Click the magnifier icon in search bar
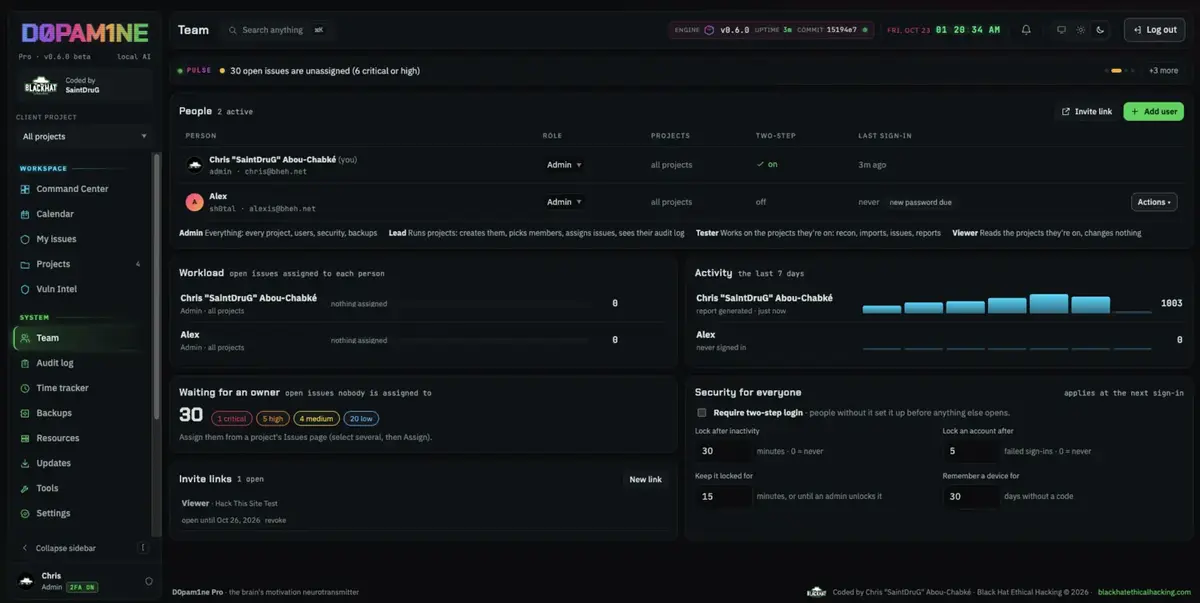This screenshot has width=1200, height=603. [x=233, y=30]
